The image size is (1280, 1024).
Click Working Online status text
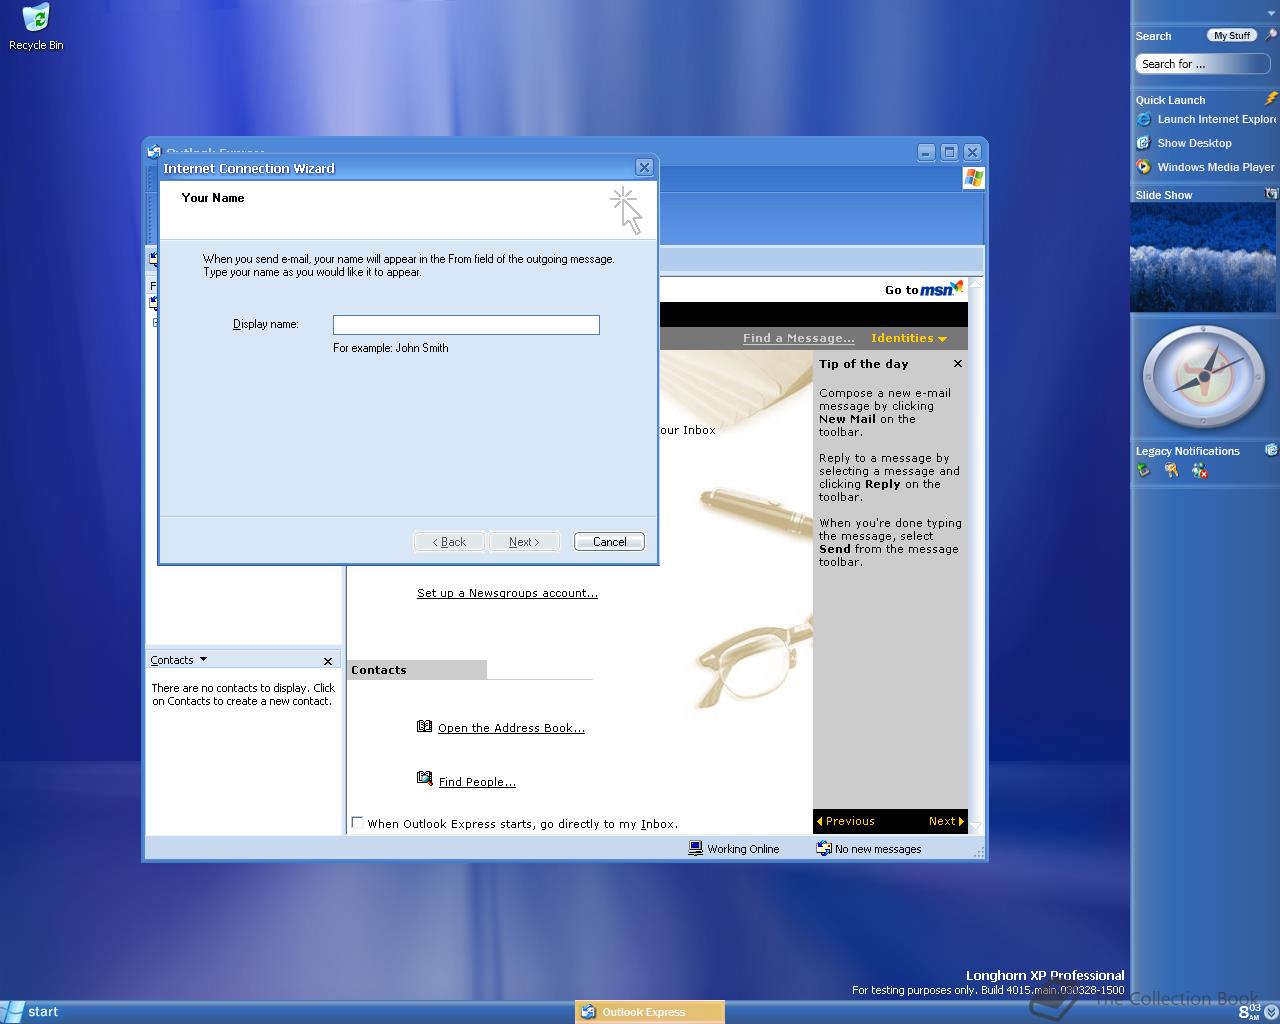[x=743, y=849]
